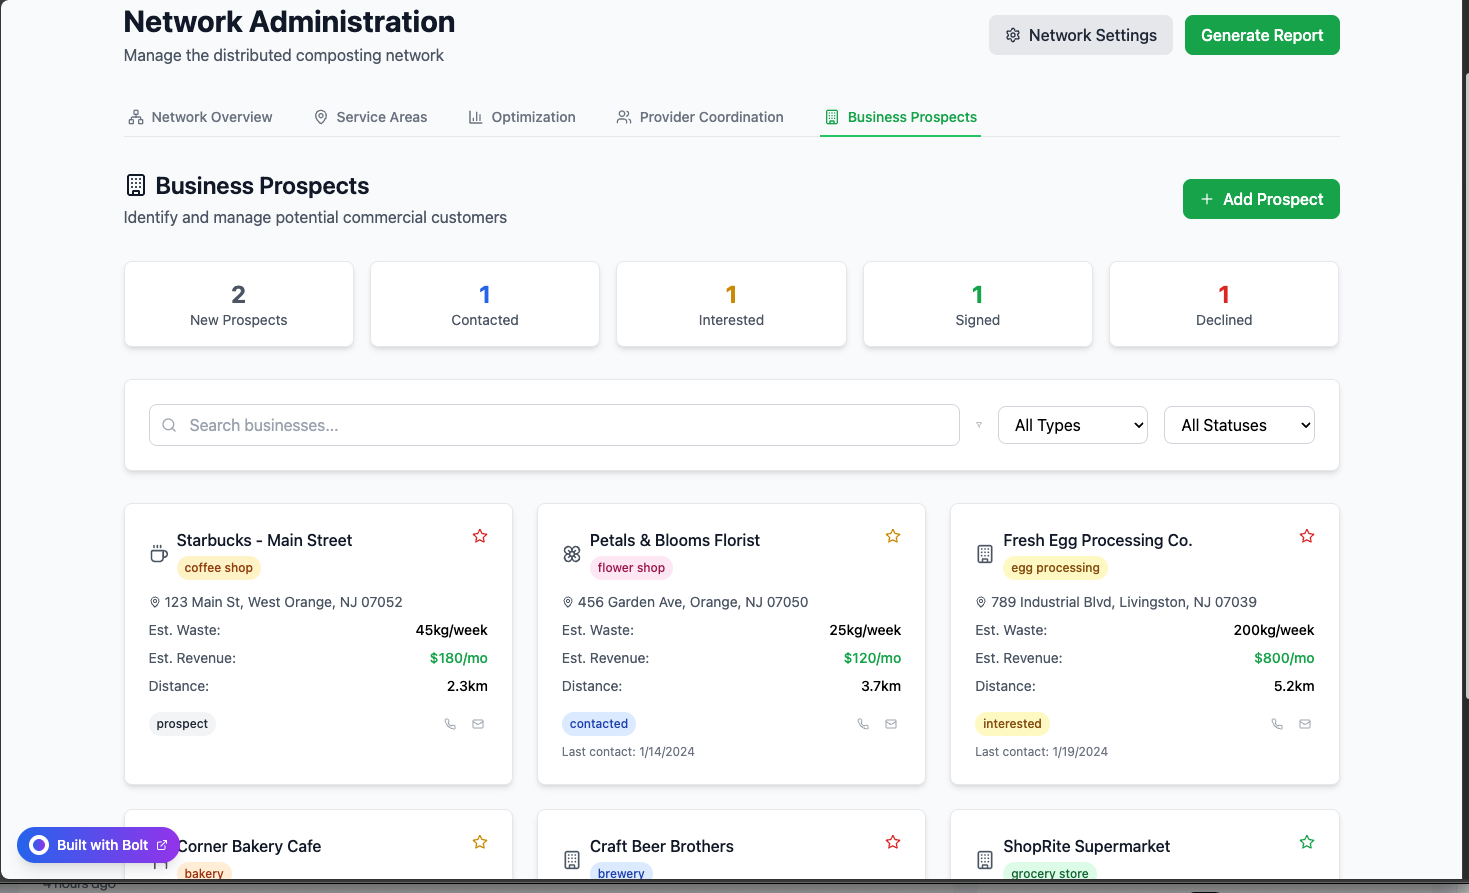
Task: Click the $180/mo revenue value
Action: tap(459, 658)
